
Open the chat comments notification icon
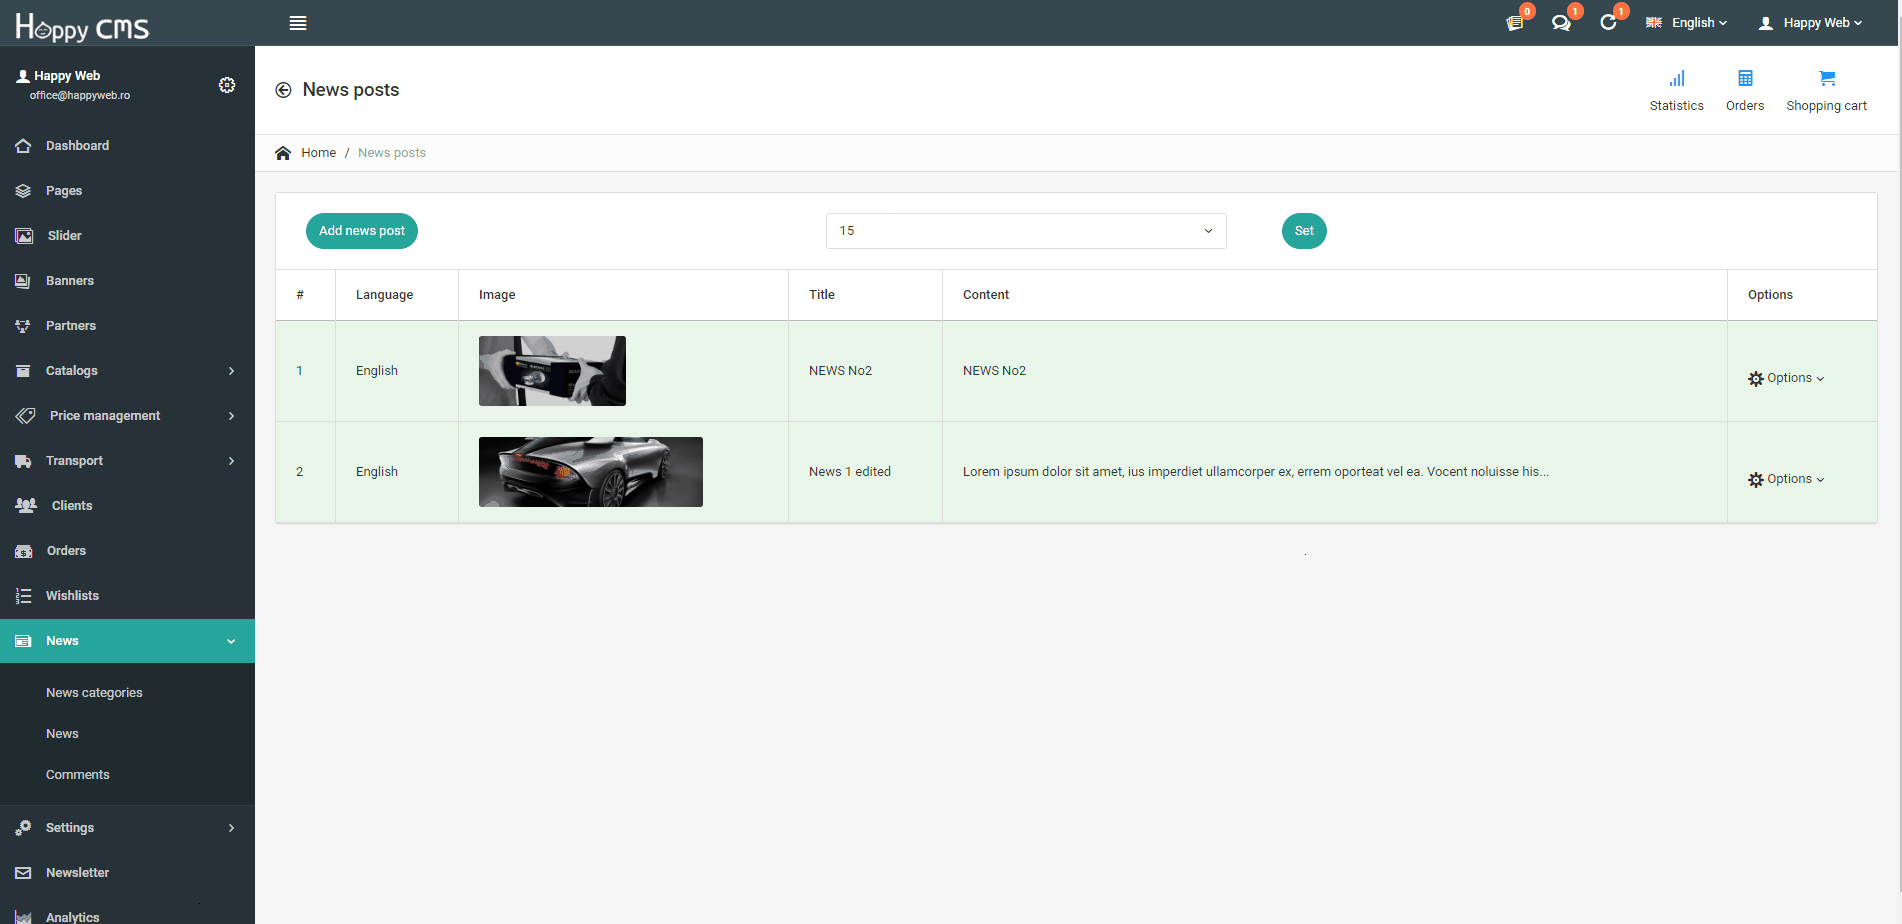click(x=1561, y=22)
